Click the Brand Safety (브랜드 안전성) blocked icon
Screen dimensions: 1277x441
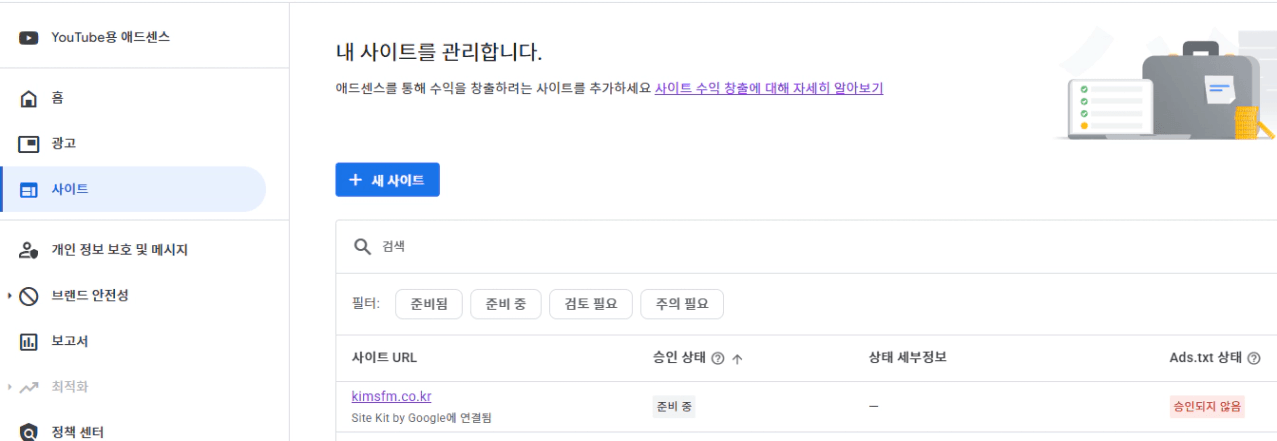coord(29,296)
